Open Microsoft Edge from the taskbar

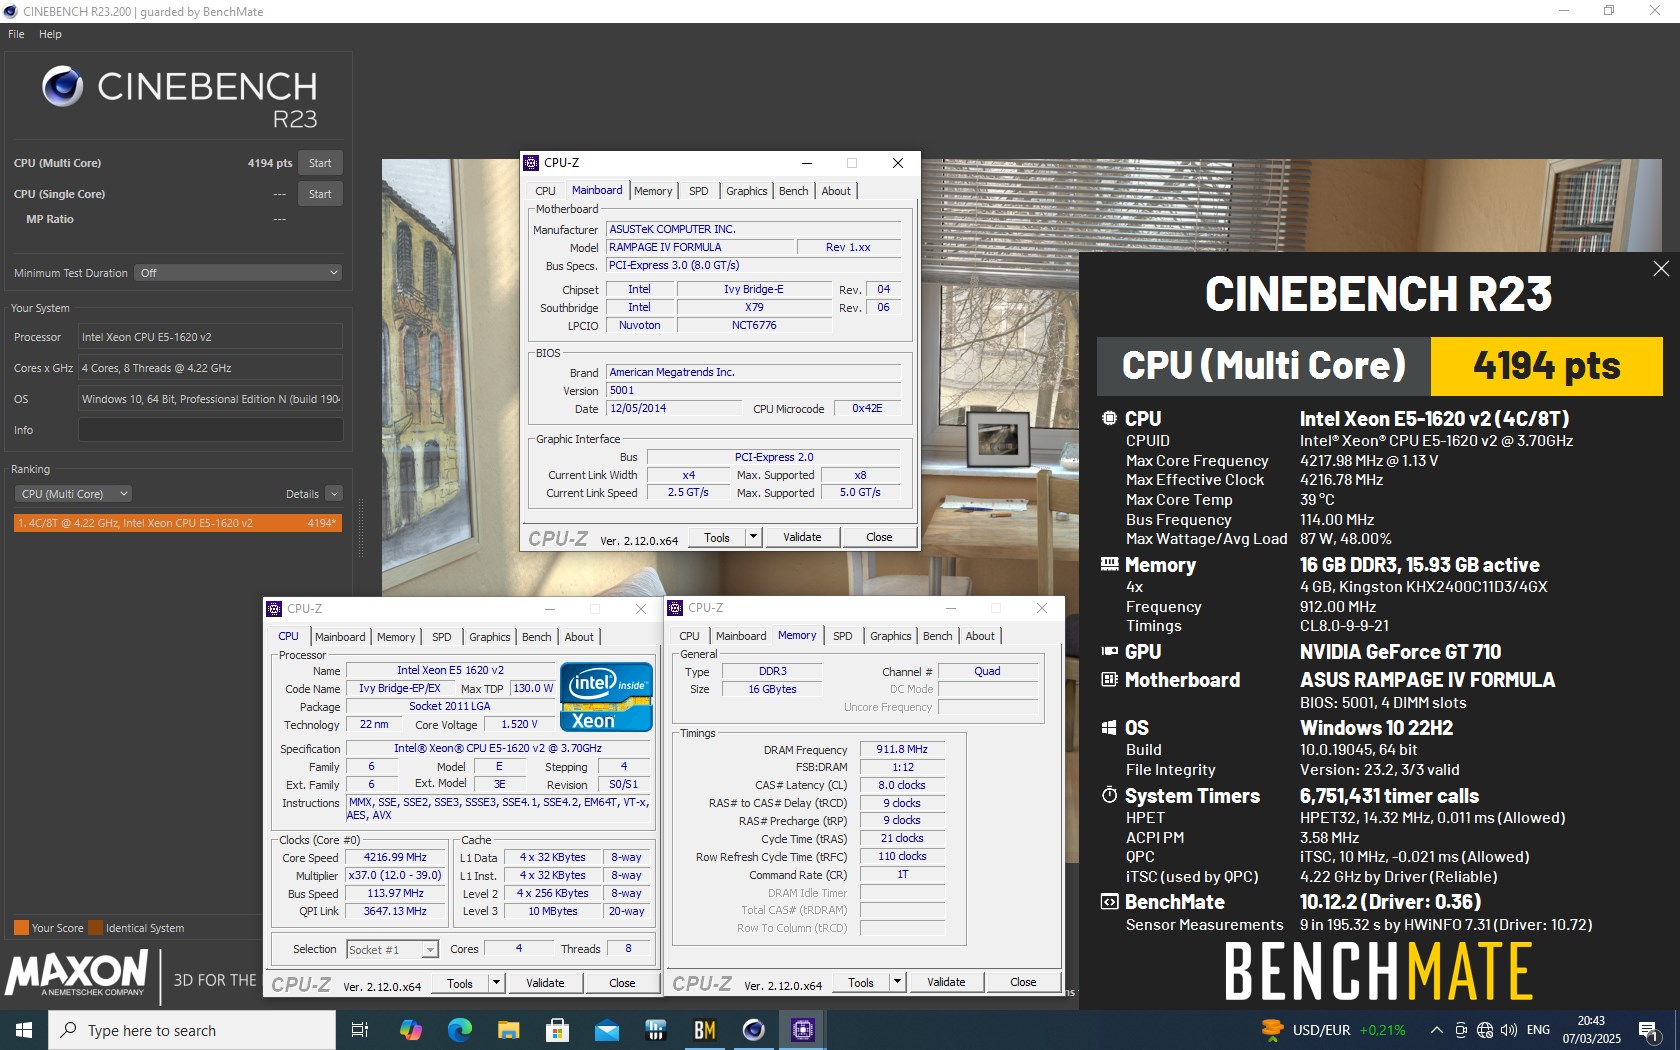point(459,1030)
